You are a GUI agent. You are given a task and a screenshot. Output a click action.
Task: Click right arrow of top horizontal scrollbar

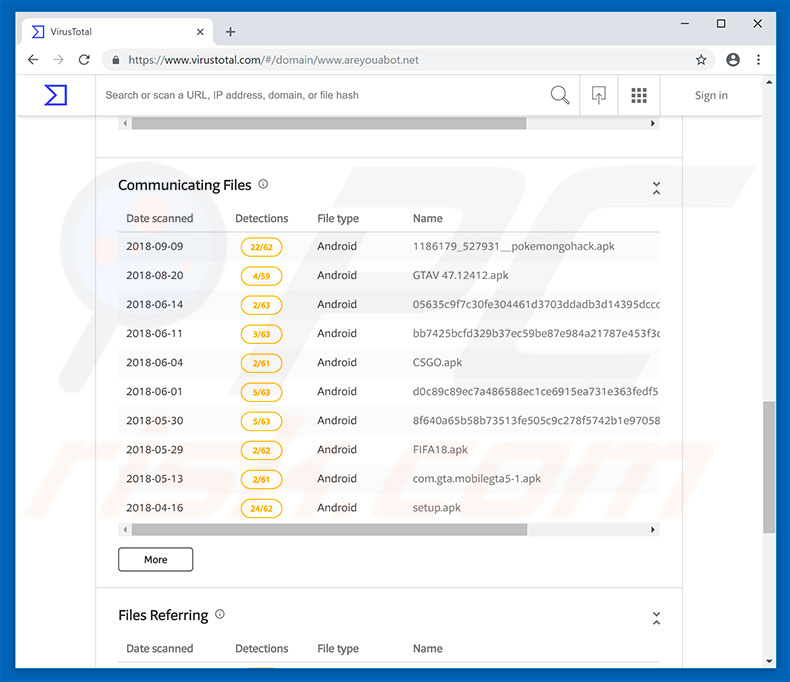[652, 123]
